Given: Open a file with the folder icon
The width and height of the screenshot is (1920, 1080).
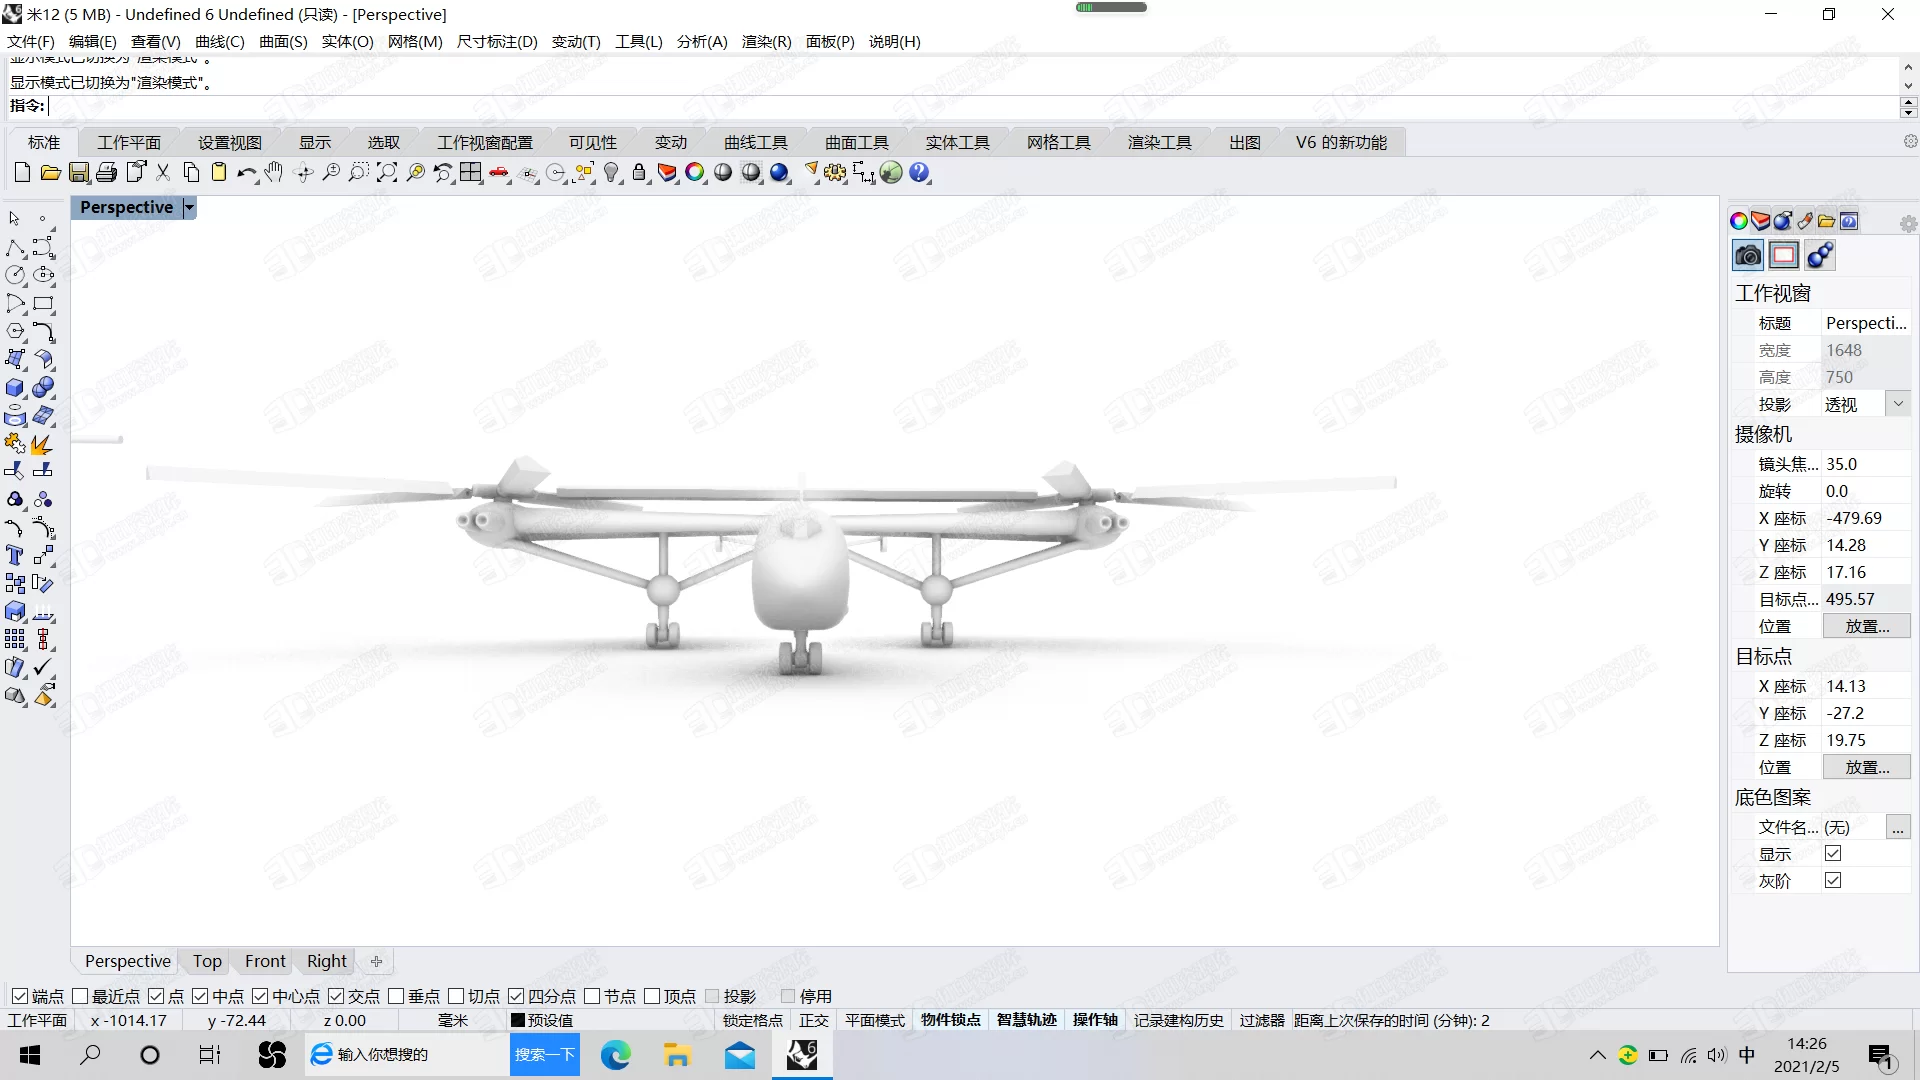Looking at the screenshot, I should coord(50,173).
